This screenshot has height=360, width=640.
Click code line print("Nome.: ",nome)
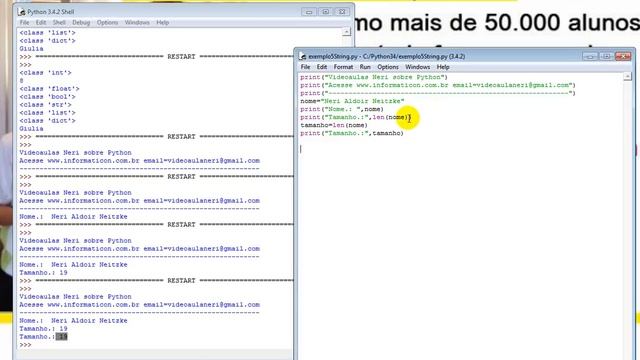[x=342, y=109]
